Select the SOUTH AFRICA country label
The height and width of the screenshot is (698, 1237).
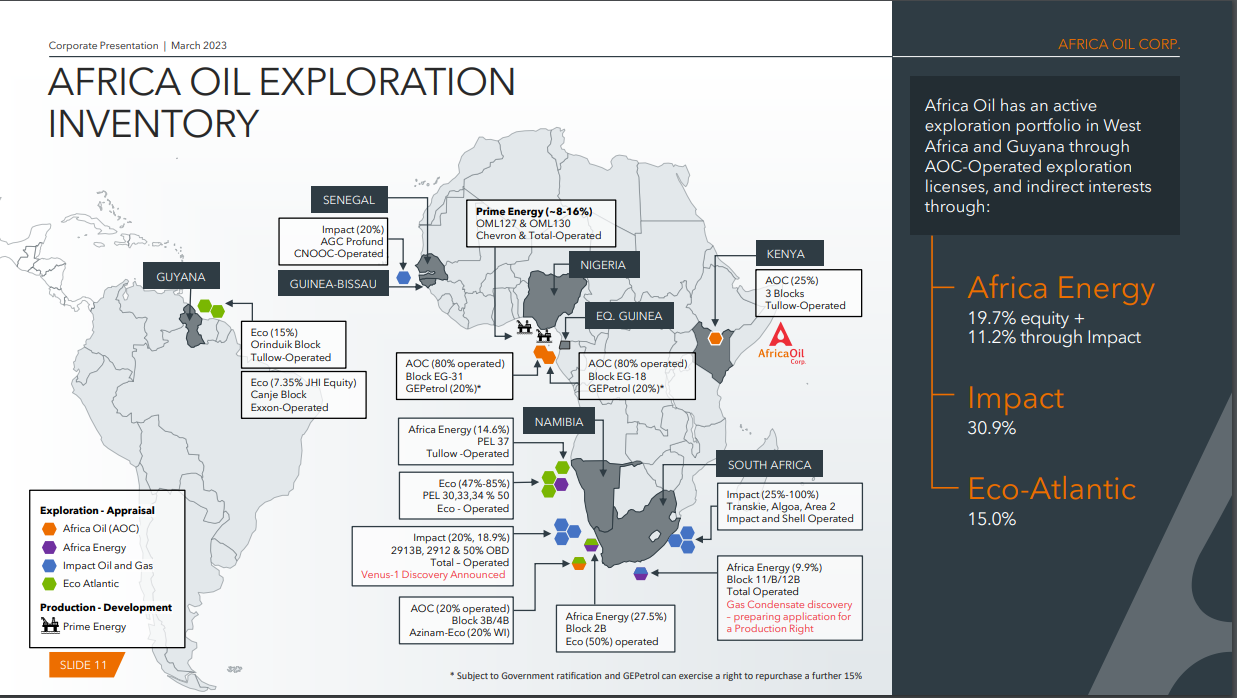click(769, 465)
